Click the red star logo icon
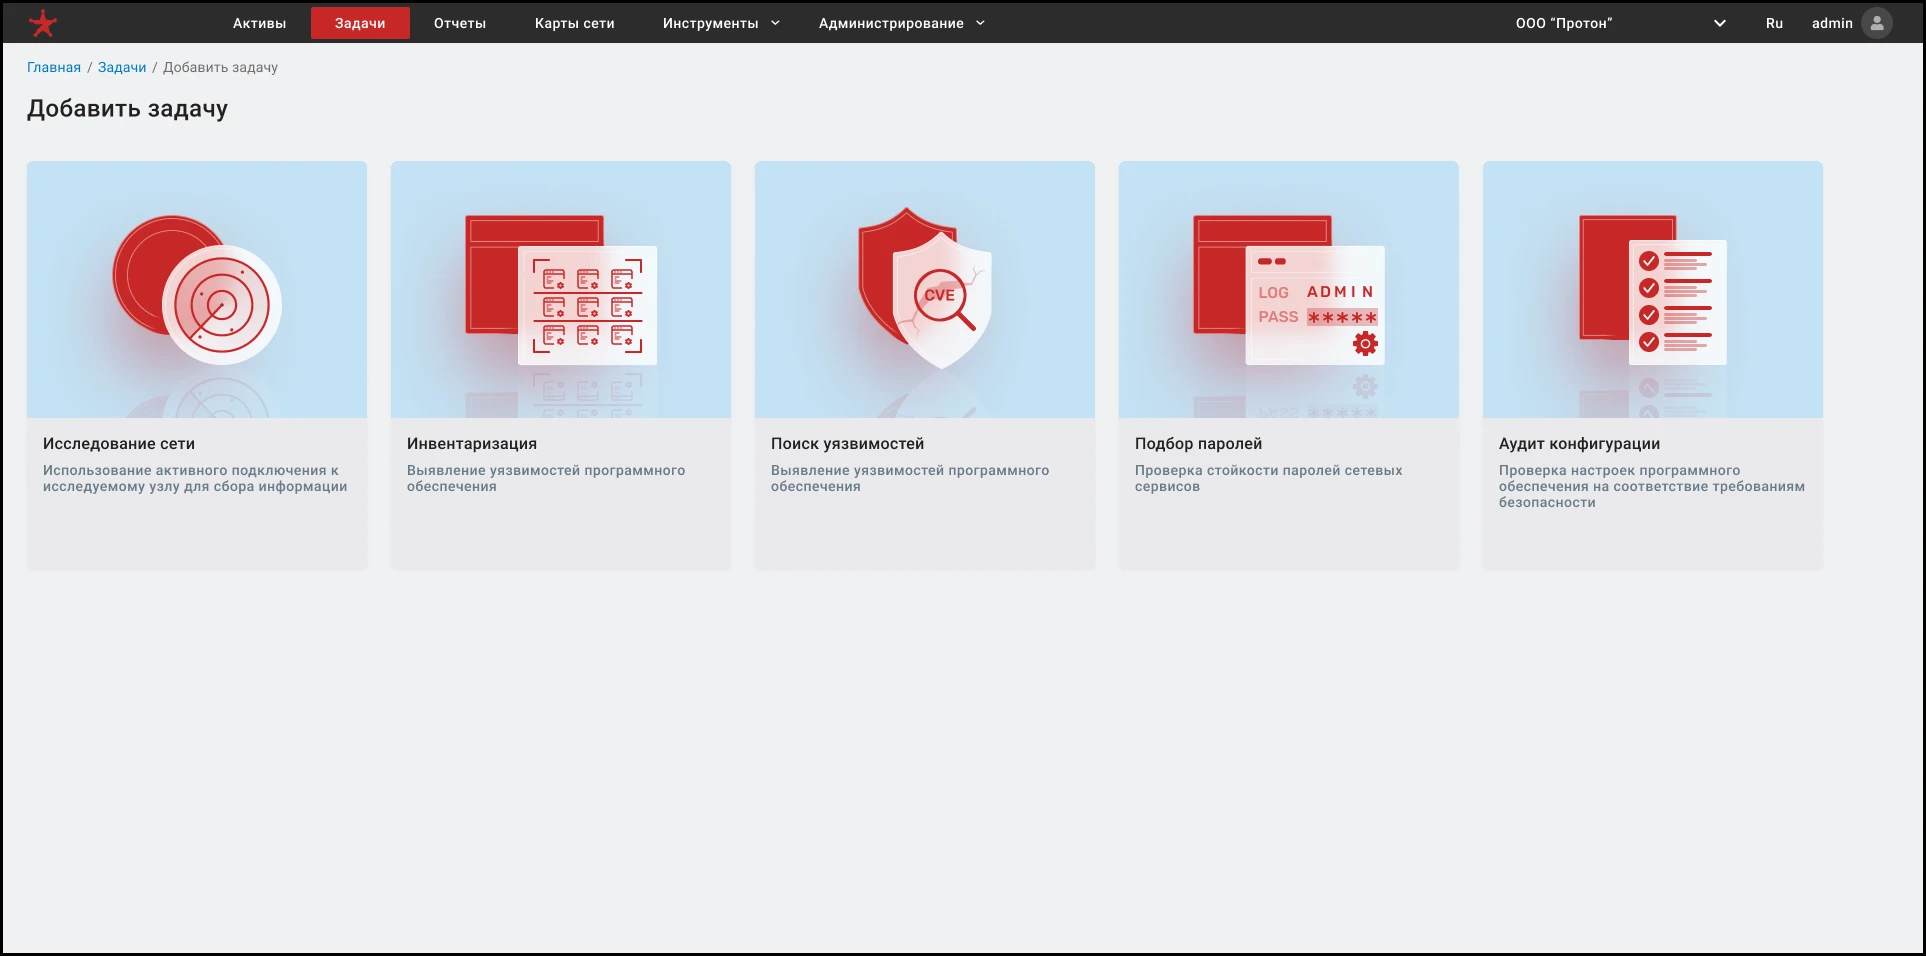Image resolution: width=1926 pixels, height=956 pixels. [x=43, y=23]
